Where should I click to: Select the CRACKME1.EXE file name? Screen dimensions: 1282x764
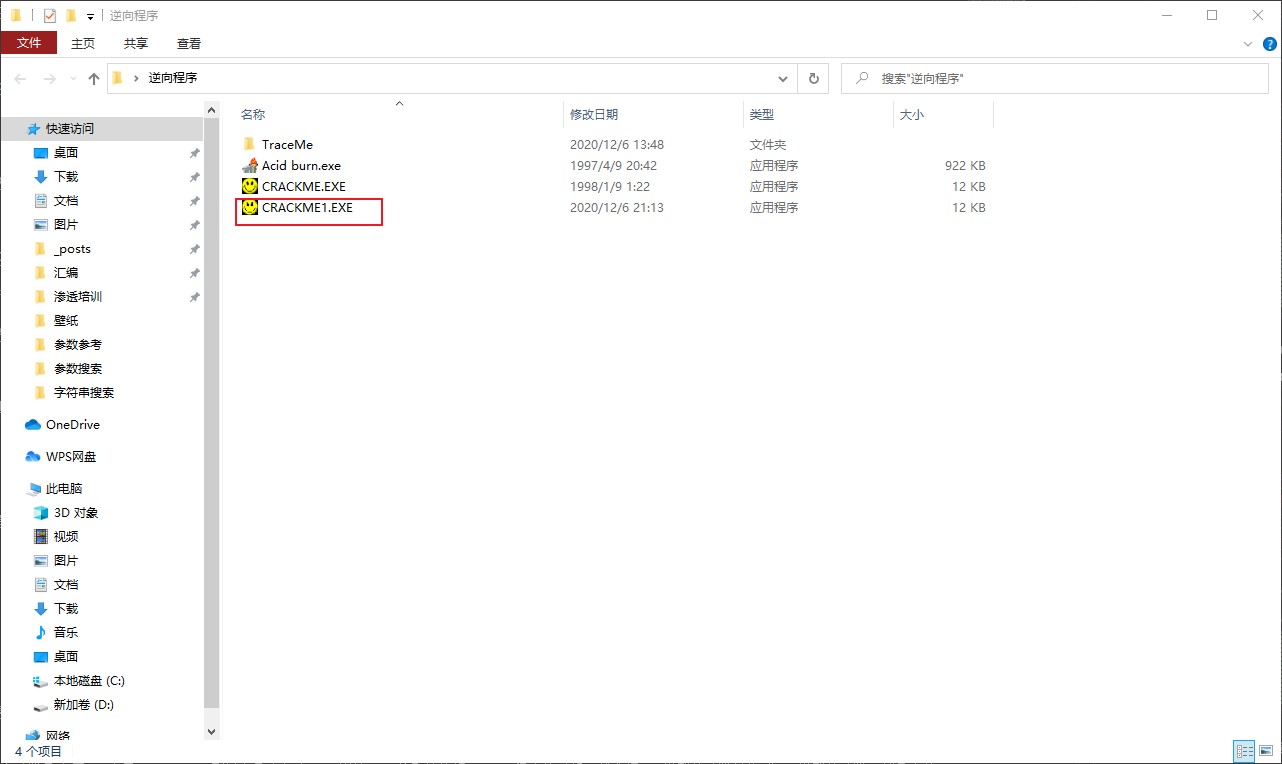(x=307, y=208)
